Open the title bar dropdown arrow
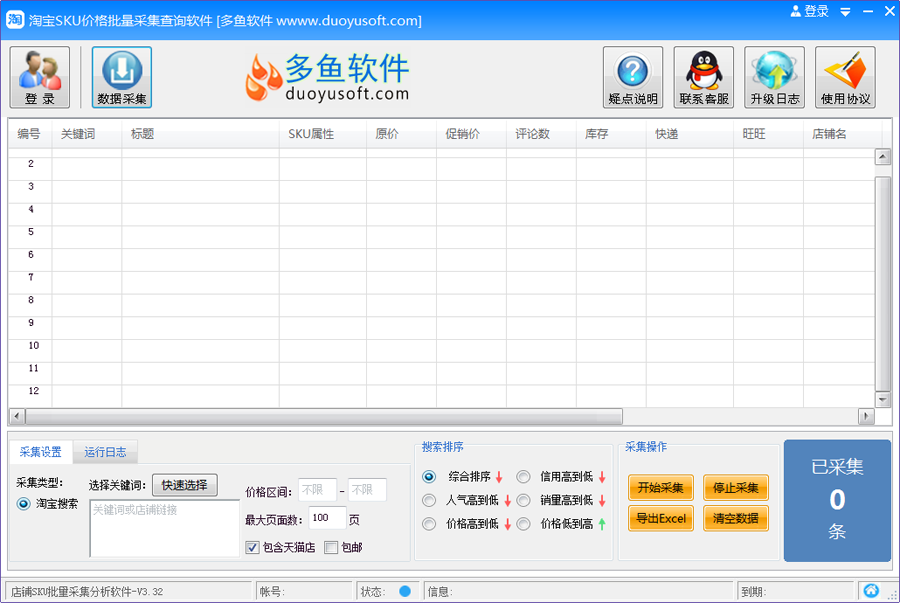Viewport: 900px width, 603px height. 847,11
